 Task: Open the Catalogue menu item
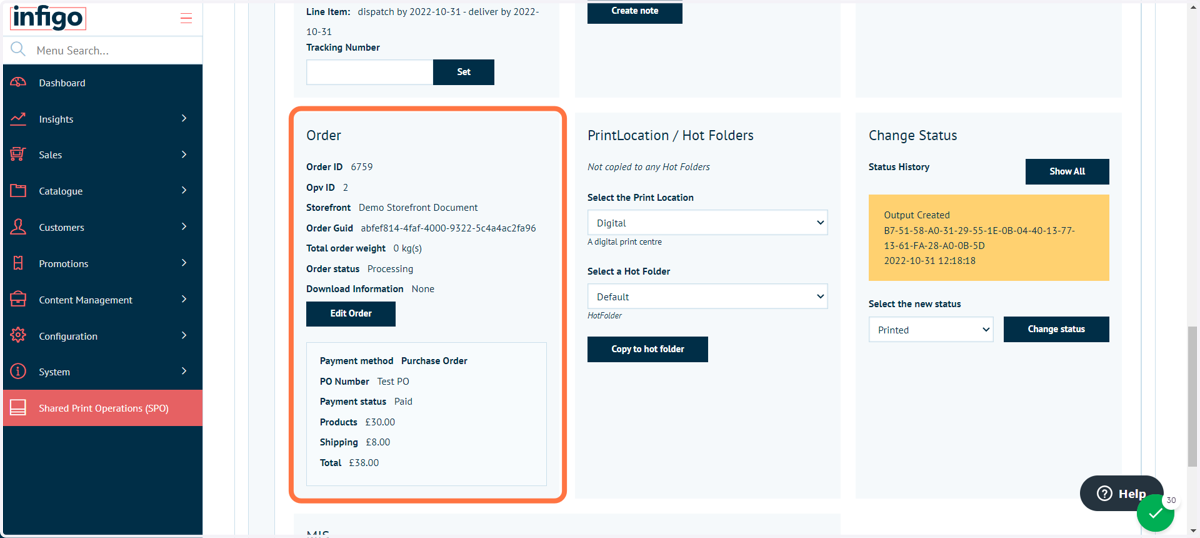(103, 191)
